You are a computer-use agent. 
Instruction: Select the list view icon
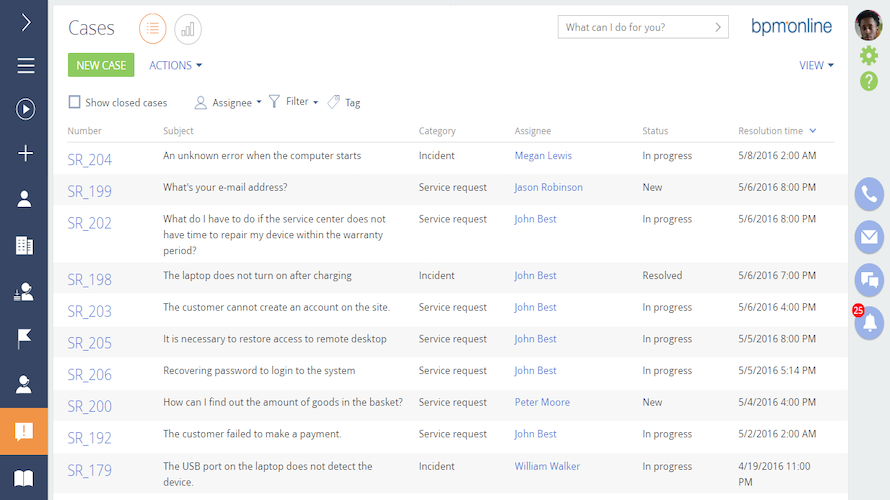coord(153,29)
